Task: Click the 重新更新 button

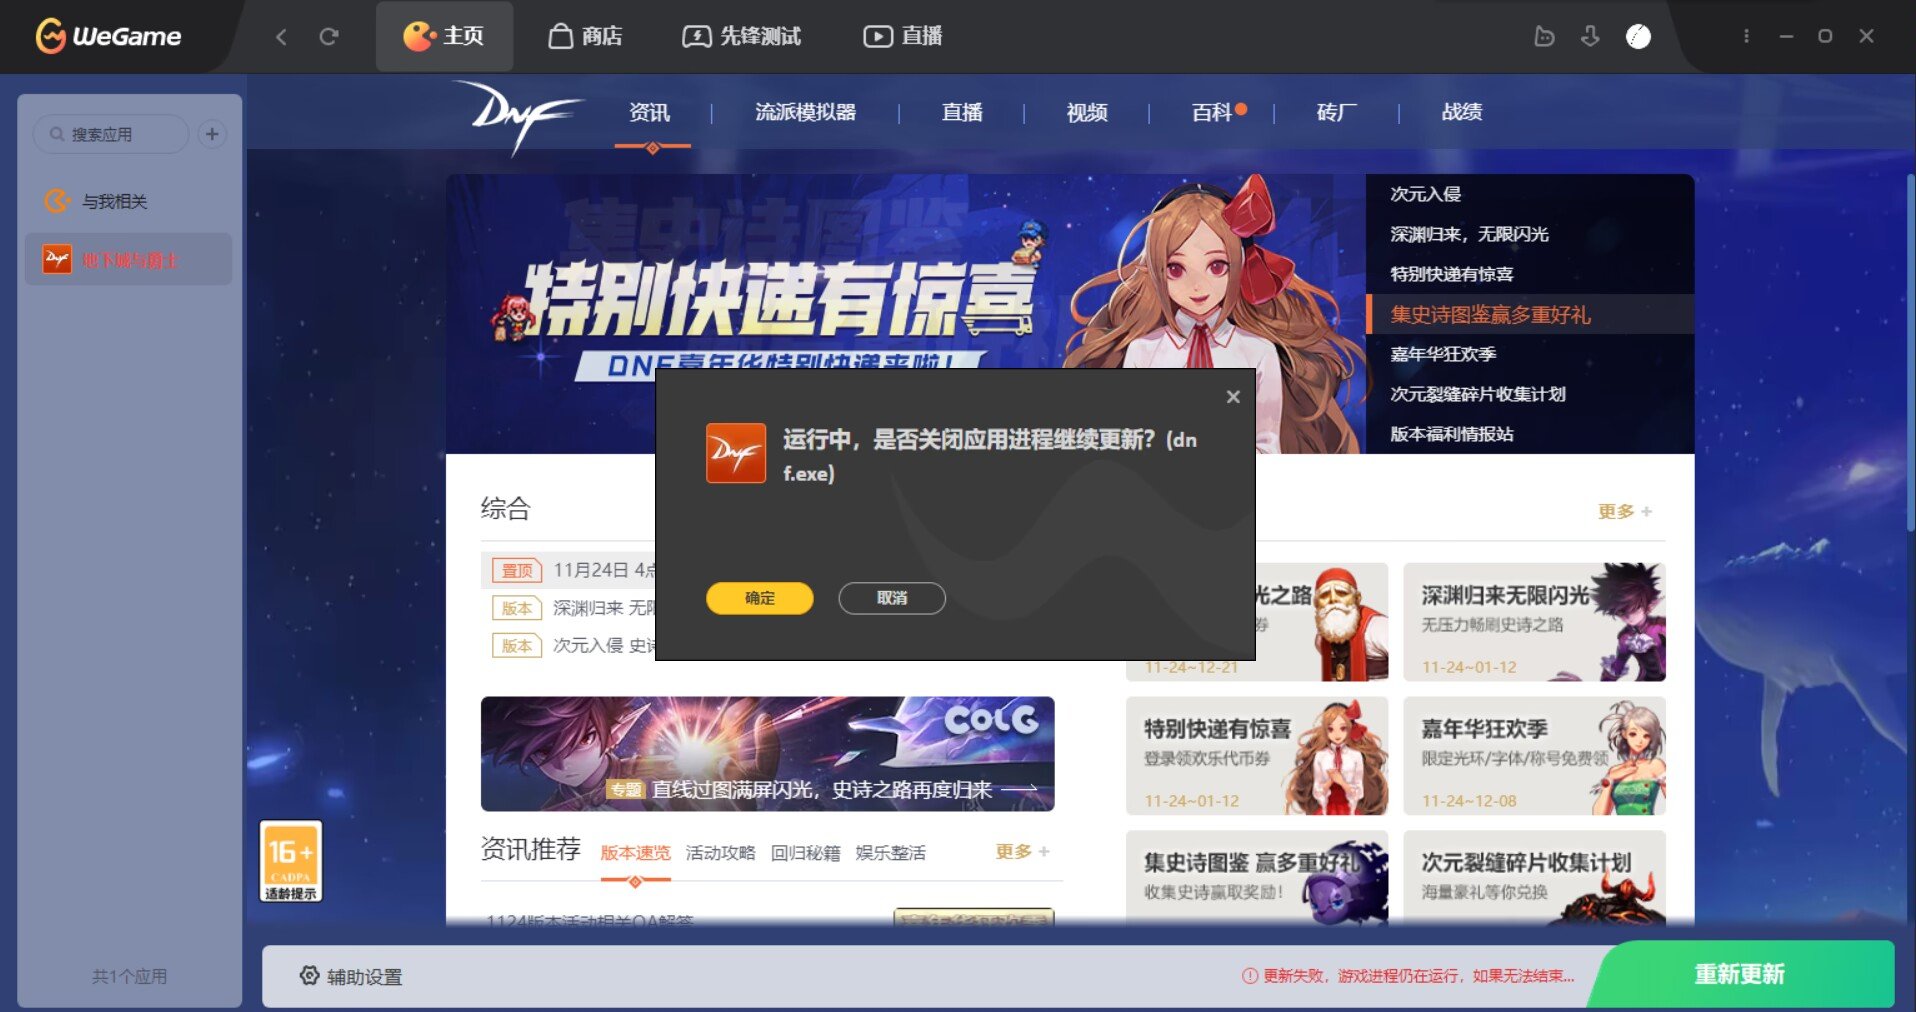Action: (1740, 974)
